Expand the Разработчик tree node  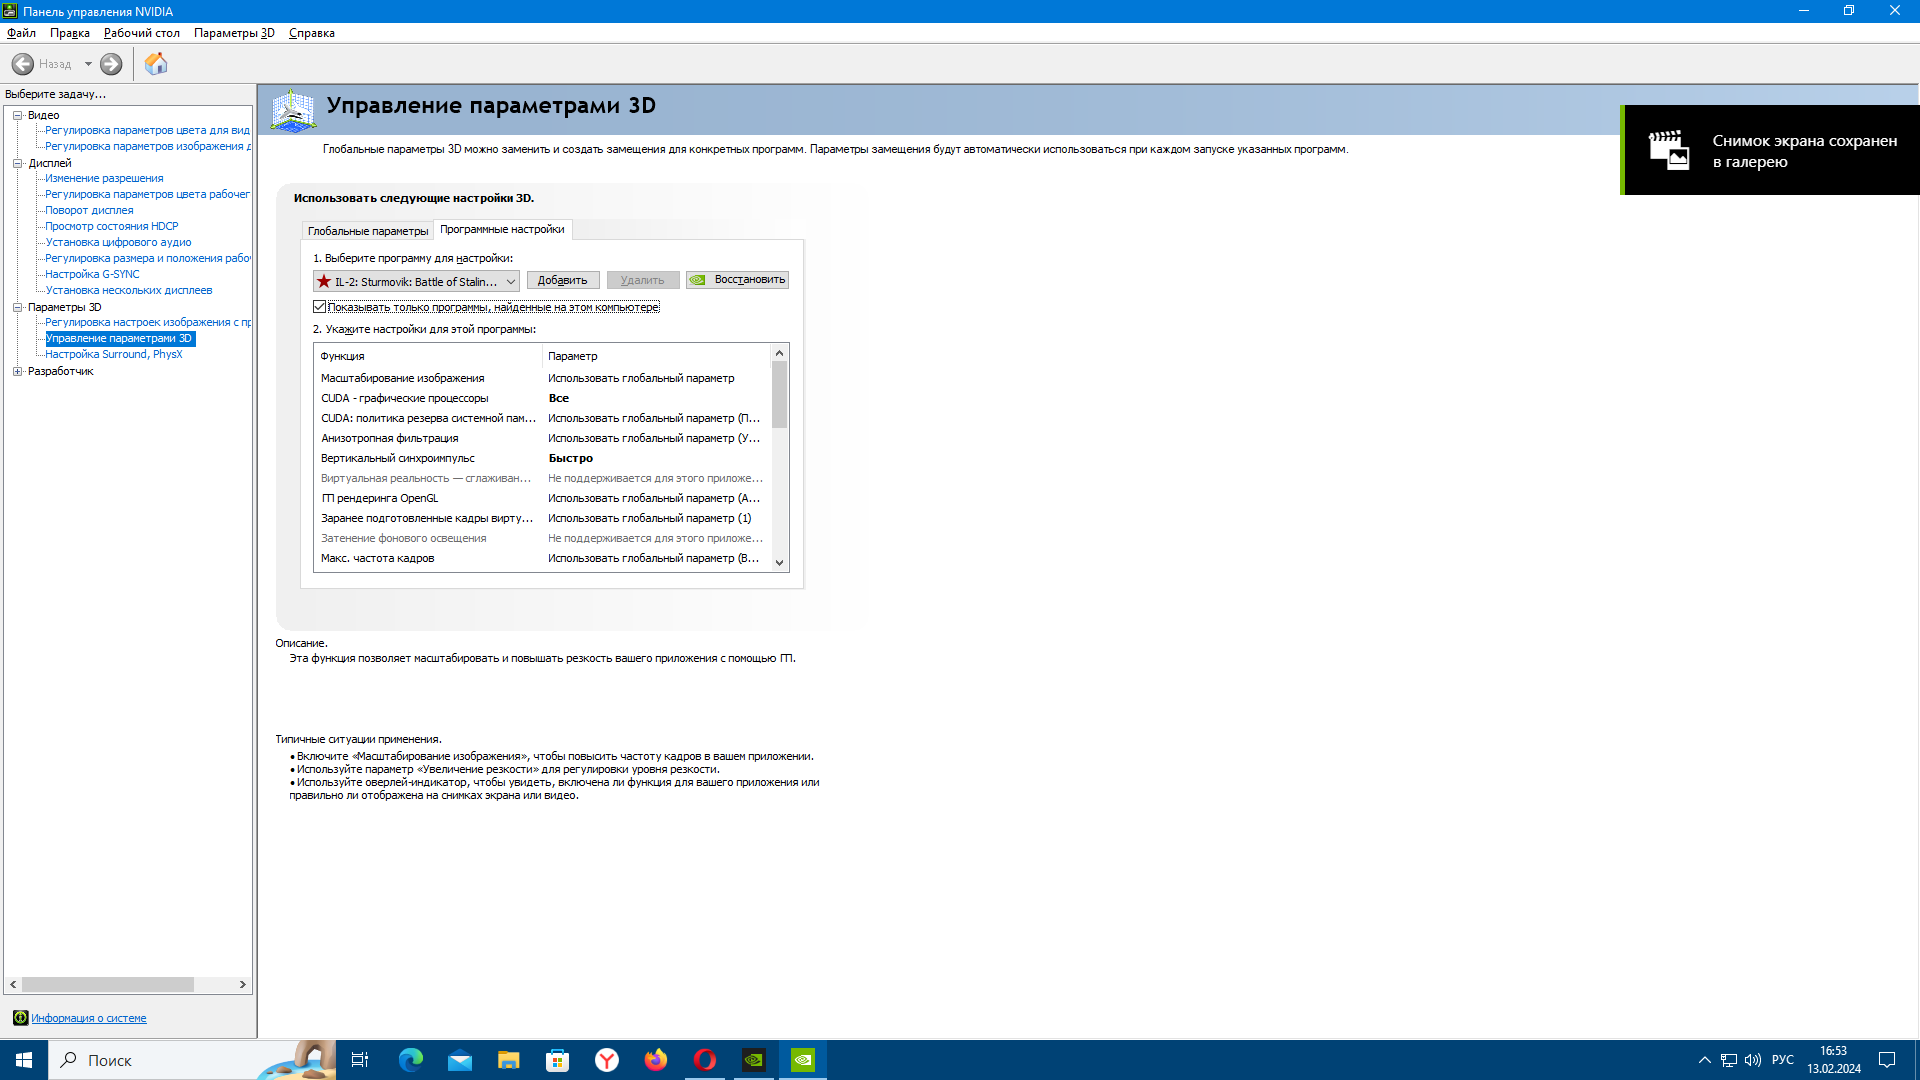tap(17, 371)
